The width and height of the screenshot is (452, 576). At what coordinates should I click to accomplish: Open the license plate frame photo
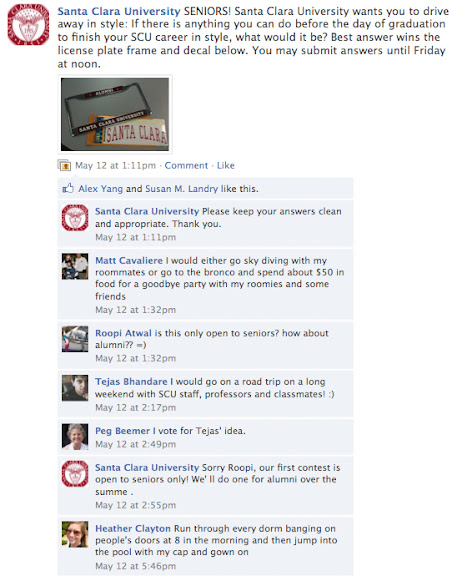[115, 114]
